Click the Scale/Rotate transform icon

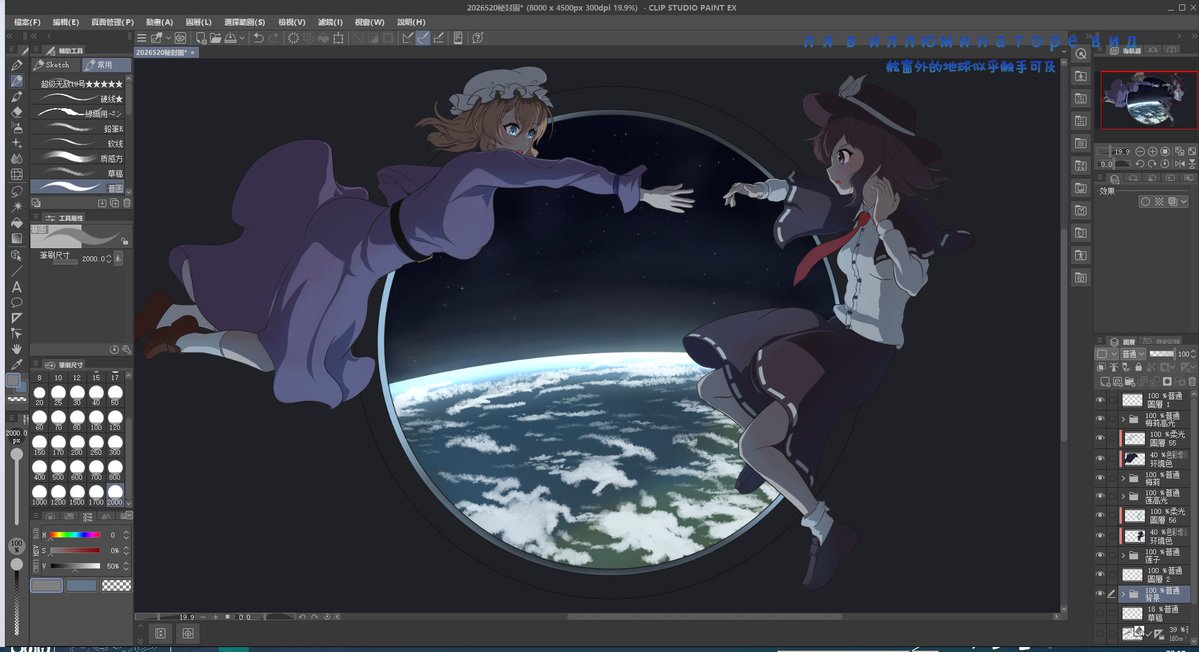point(338,37)
